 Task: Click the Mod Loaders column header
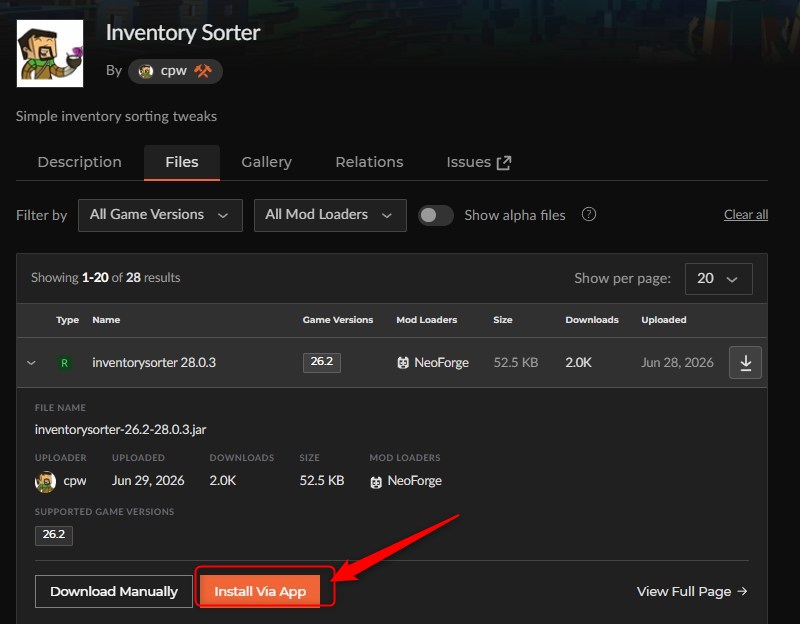(427, 320)
